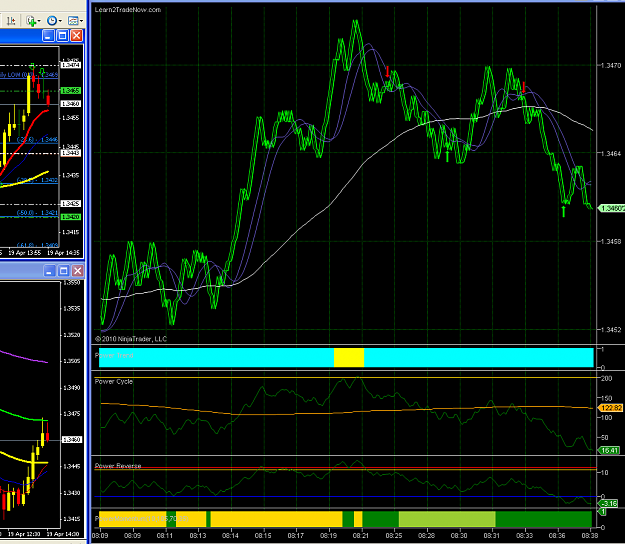The image size is (625, 544).
Task: Expand the Templates dropdown arrow
Action: 81,21
